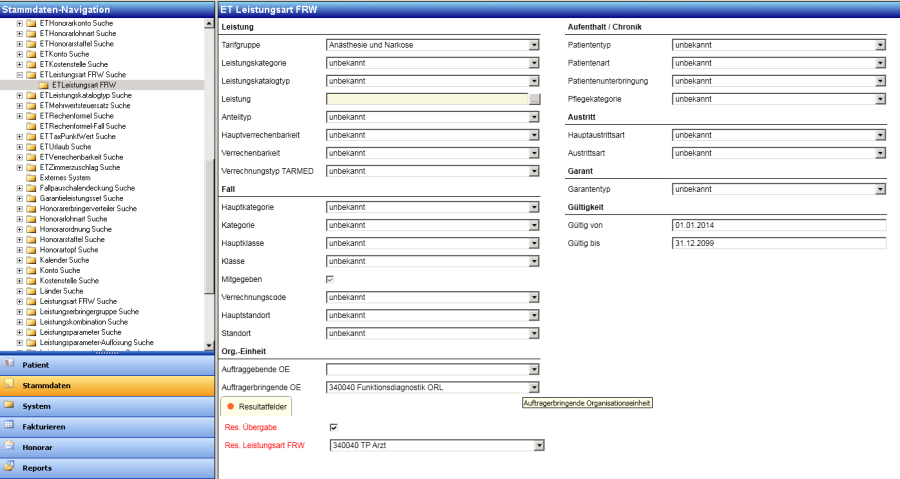The image size is (900, 479).
Task: Open the Honorar navigation section
Action: (x=107, y=447)
